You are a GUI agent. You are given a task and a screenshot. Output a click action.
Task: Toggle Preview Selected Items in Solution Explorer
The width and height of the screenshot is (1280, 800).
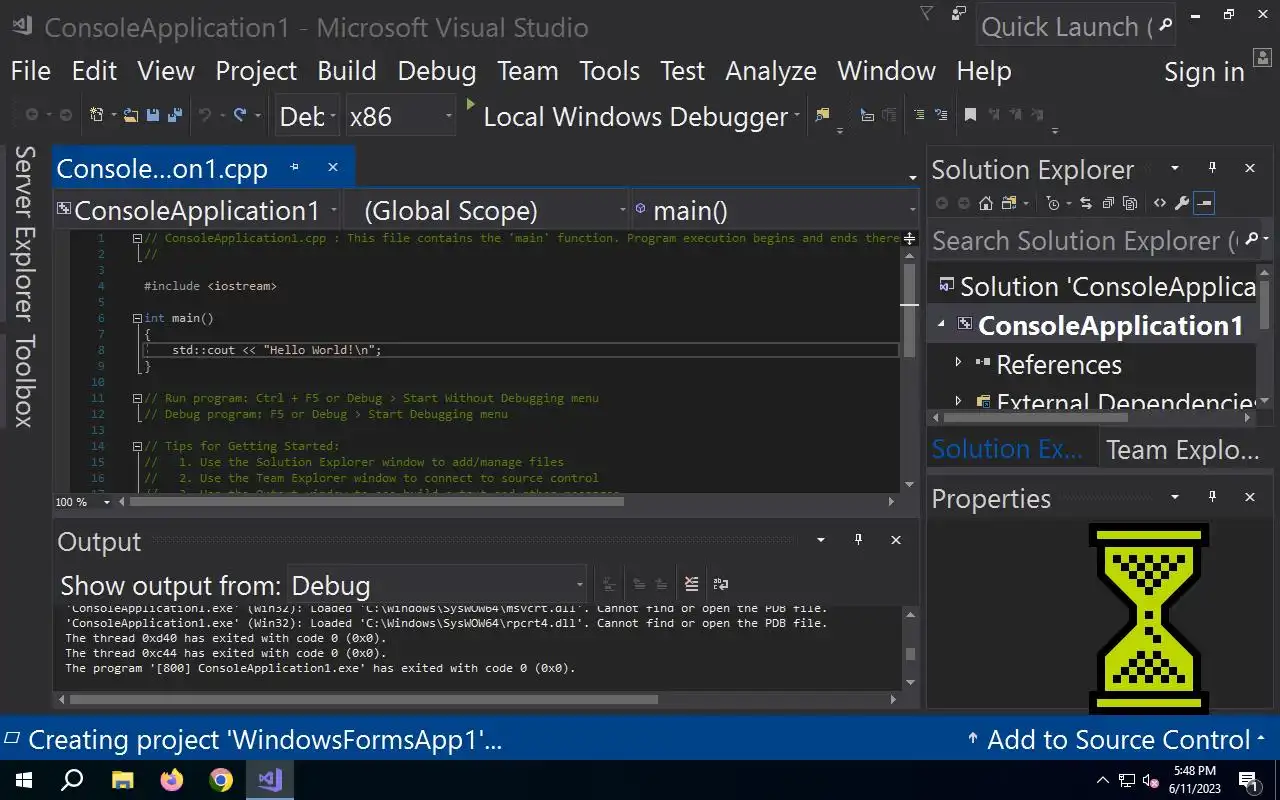[x=1204, y=203]
